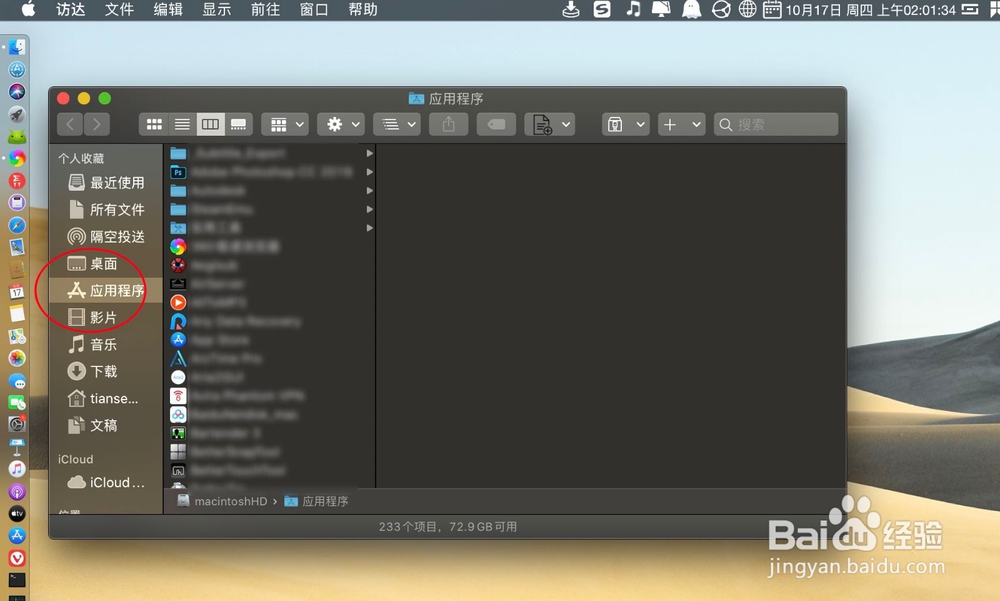Click the calendar icon in menu bar
Viewport: 1000px width, 601px height.
tap(772, 10)
